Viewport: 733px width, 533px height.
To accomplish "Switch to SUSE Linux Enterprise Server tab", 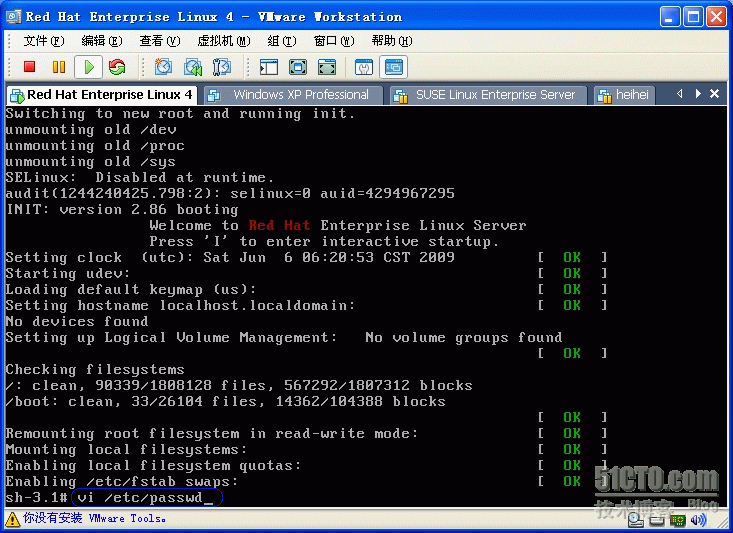I will point(488,95).
